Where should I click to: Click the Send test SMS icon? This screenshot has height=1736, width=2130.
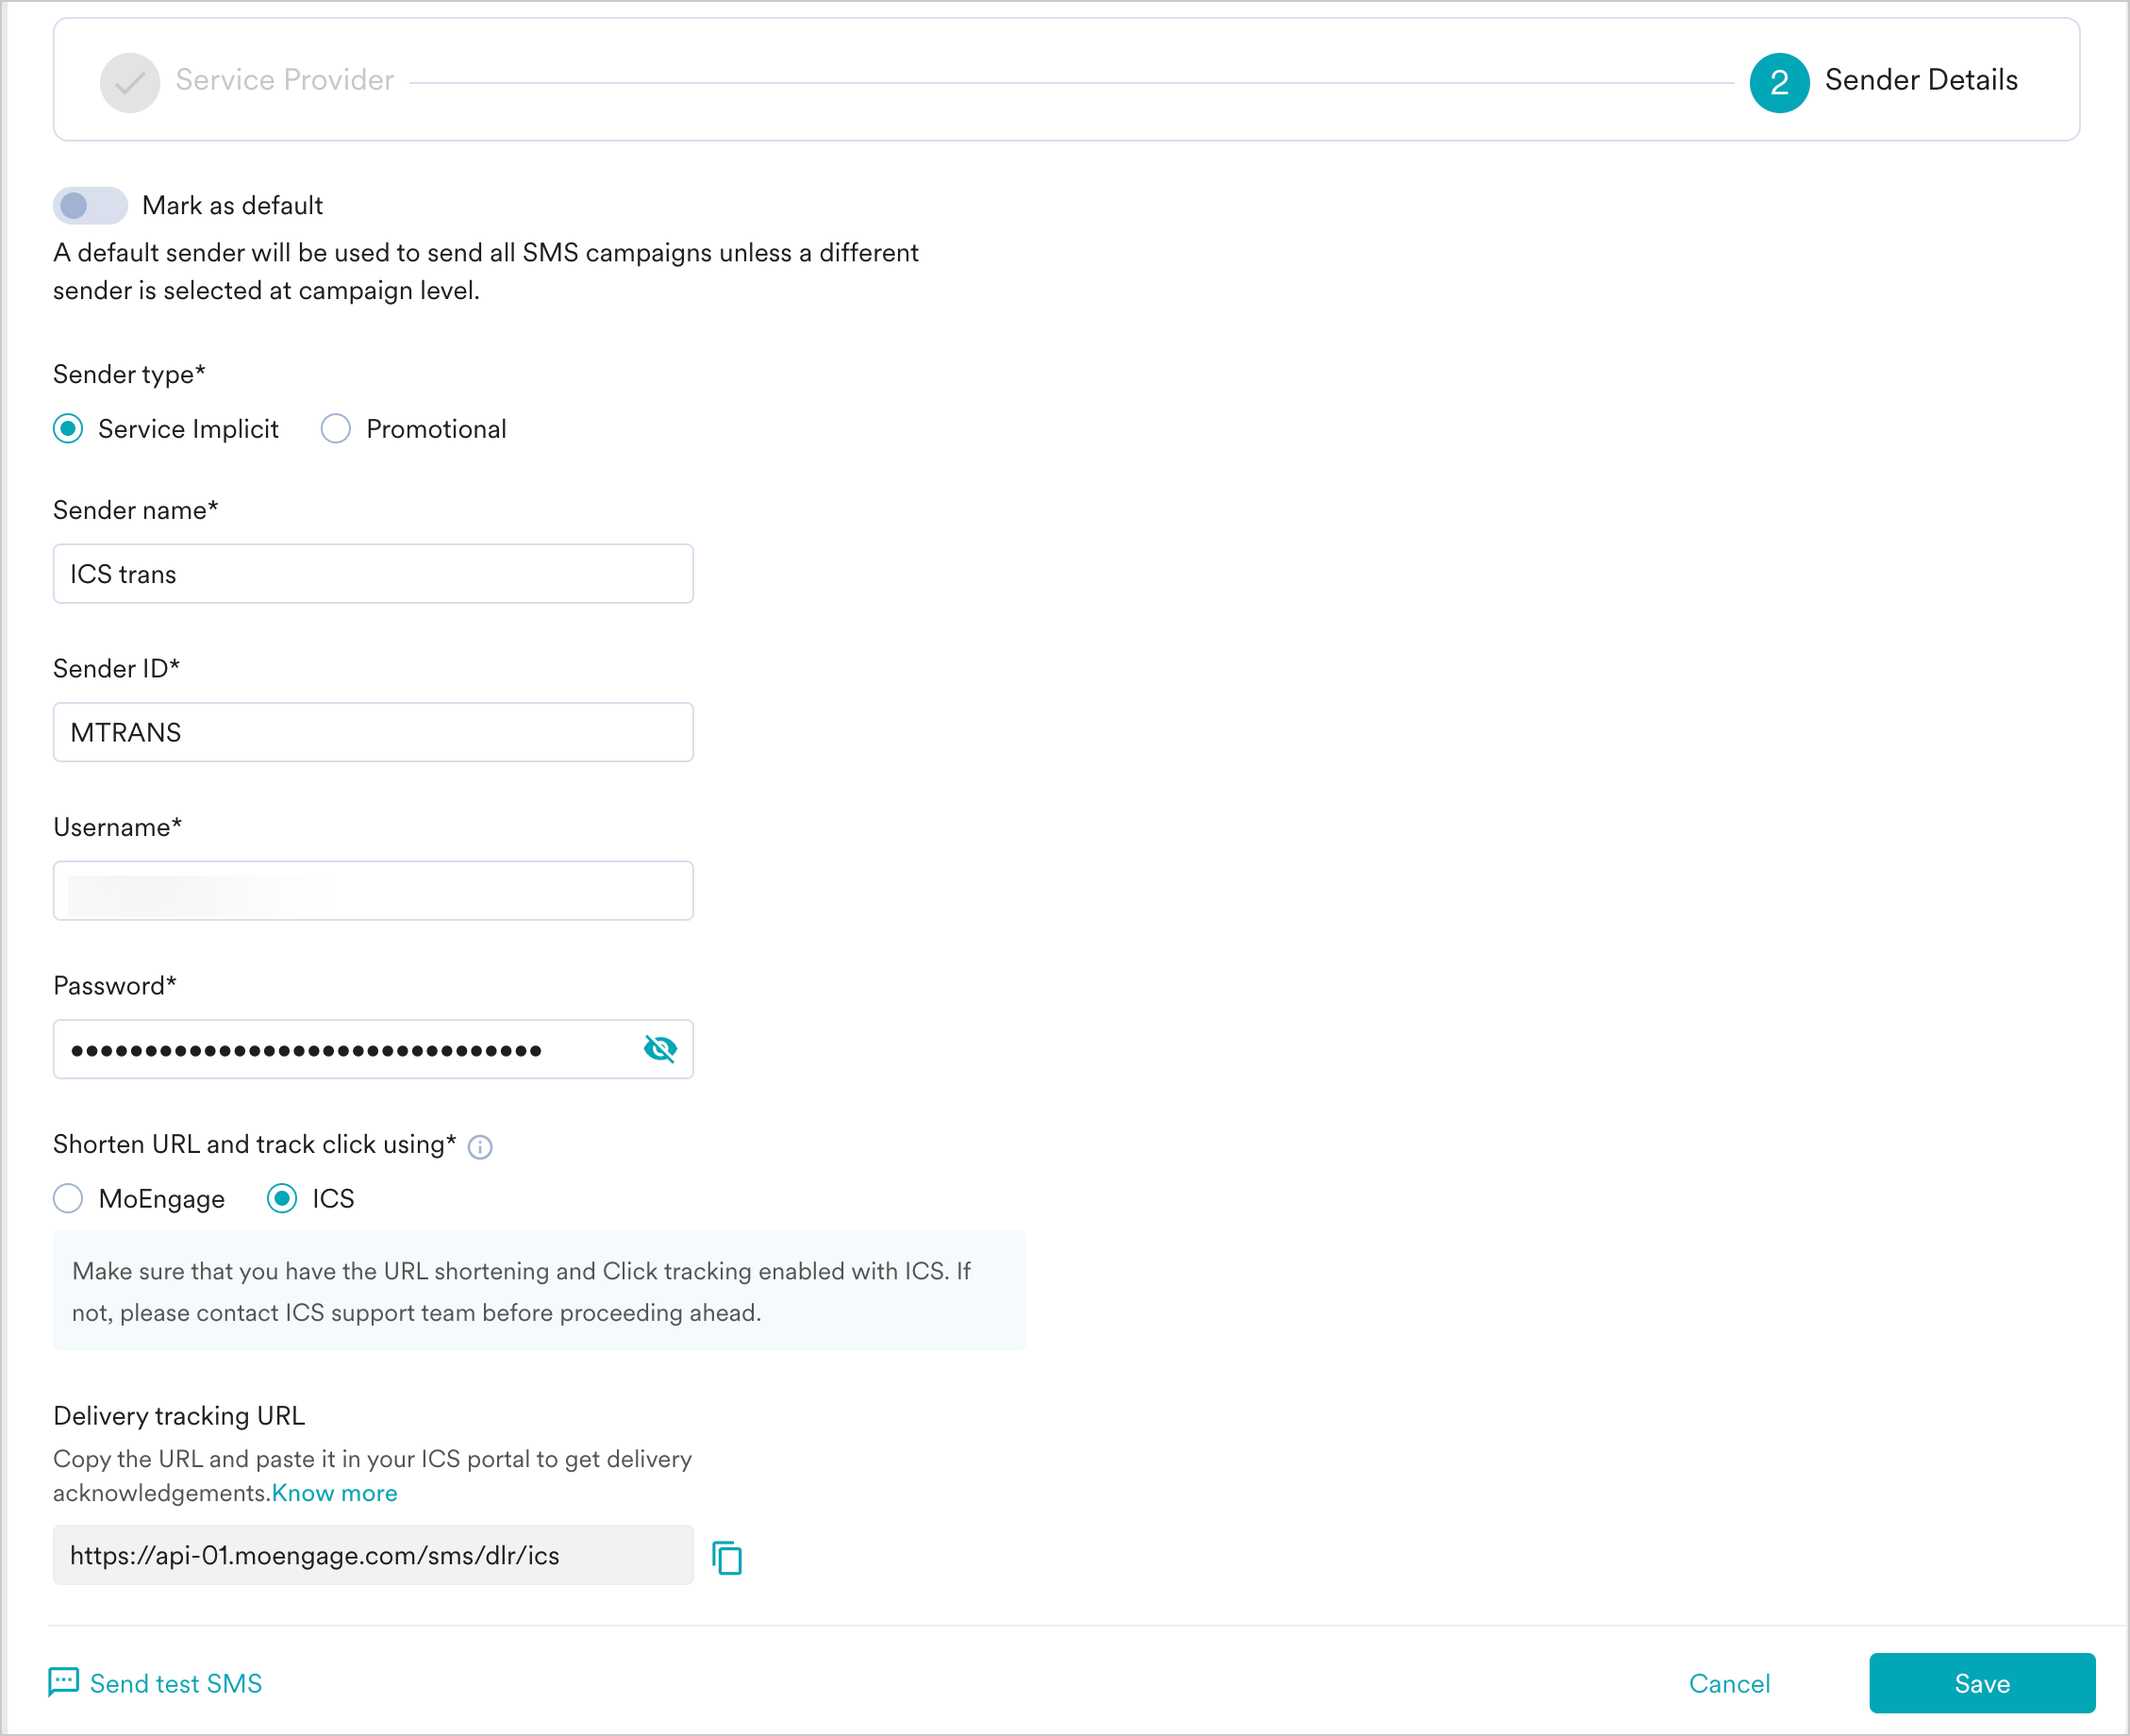pos(65,1681)
